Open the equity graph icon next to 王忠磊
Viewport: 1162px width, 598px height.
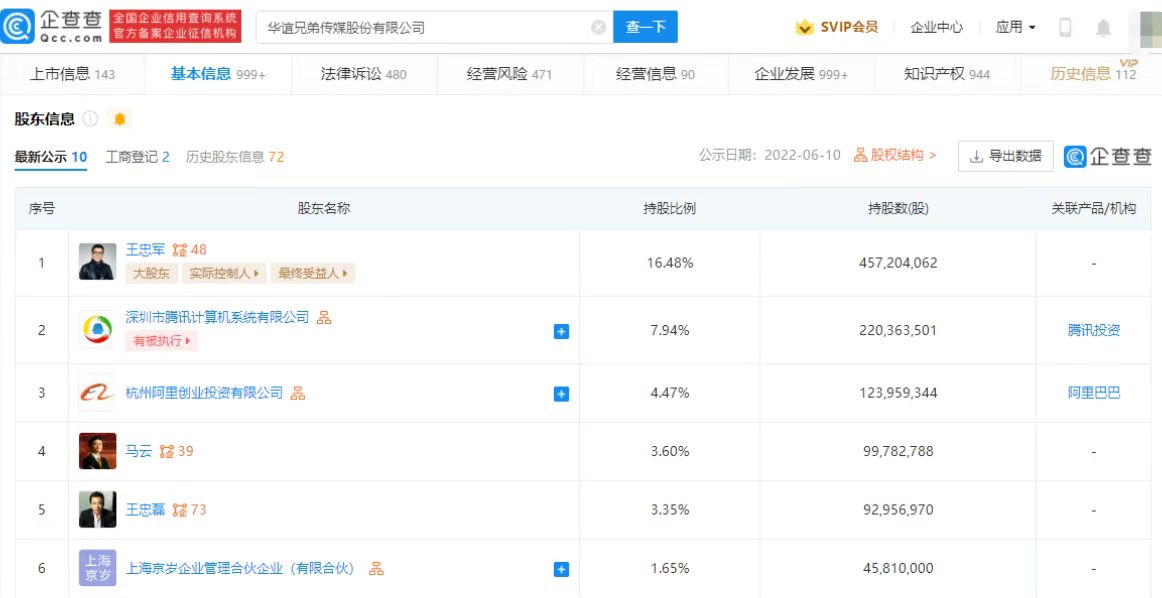click(x=179, y=509)
